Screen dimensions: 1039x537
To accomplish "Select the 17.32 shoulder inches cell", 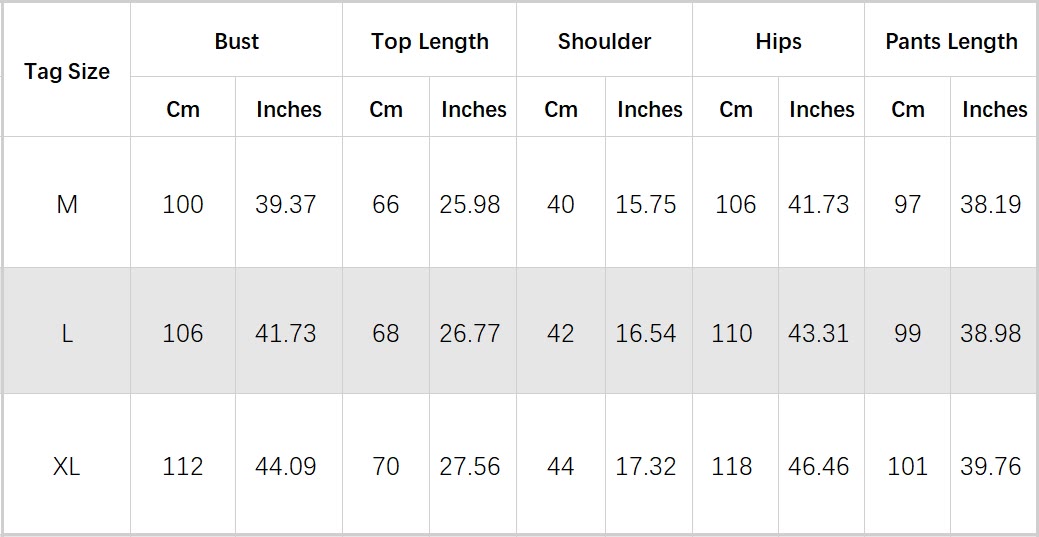I will click(646, 466).
